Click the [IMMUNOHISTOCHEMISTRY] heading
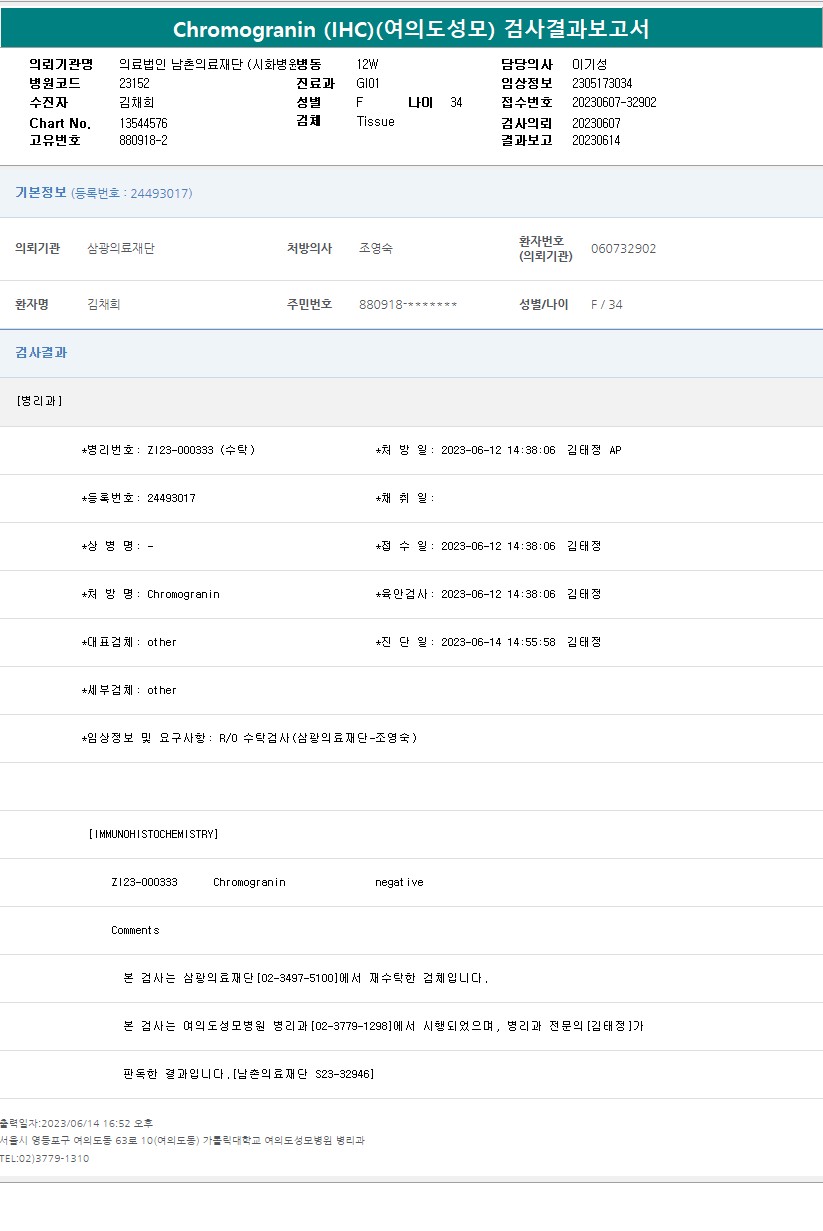The height and width of the screenshot is (1231, 823). pyautogui.click(x=153, y=834)
